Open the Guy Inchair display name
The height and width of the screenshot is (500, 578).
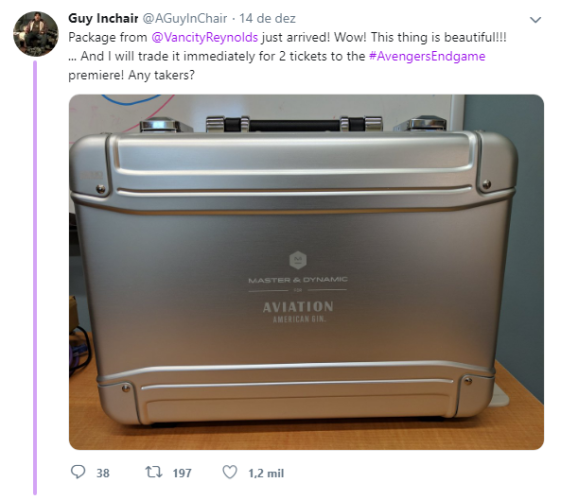pyautogui.click(x=103, y=18)
